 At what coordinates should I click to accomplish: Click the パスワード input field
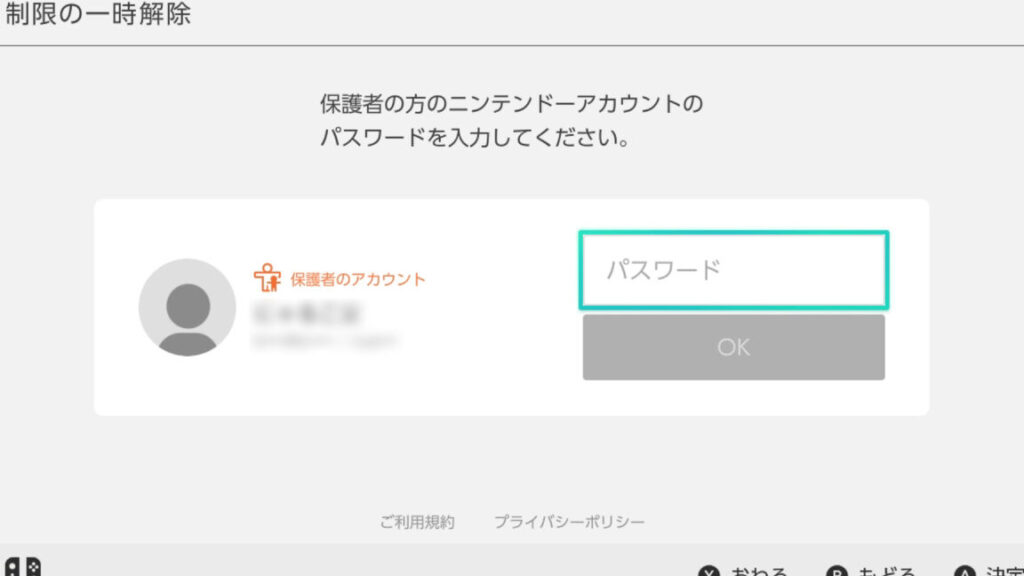733,270
